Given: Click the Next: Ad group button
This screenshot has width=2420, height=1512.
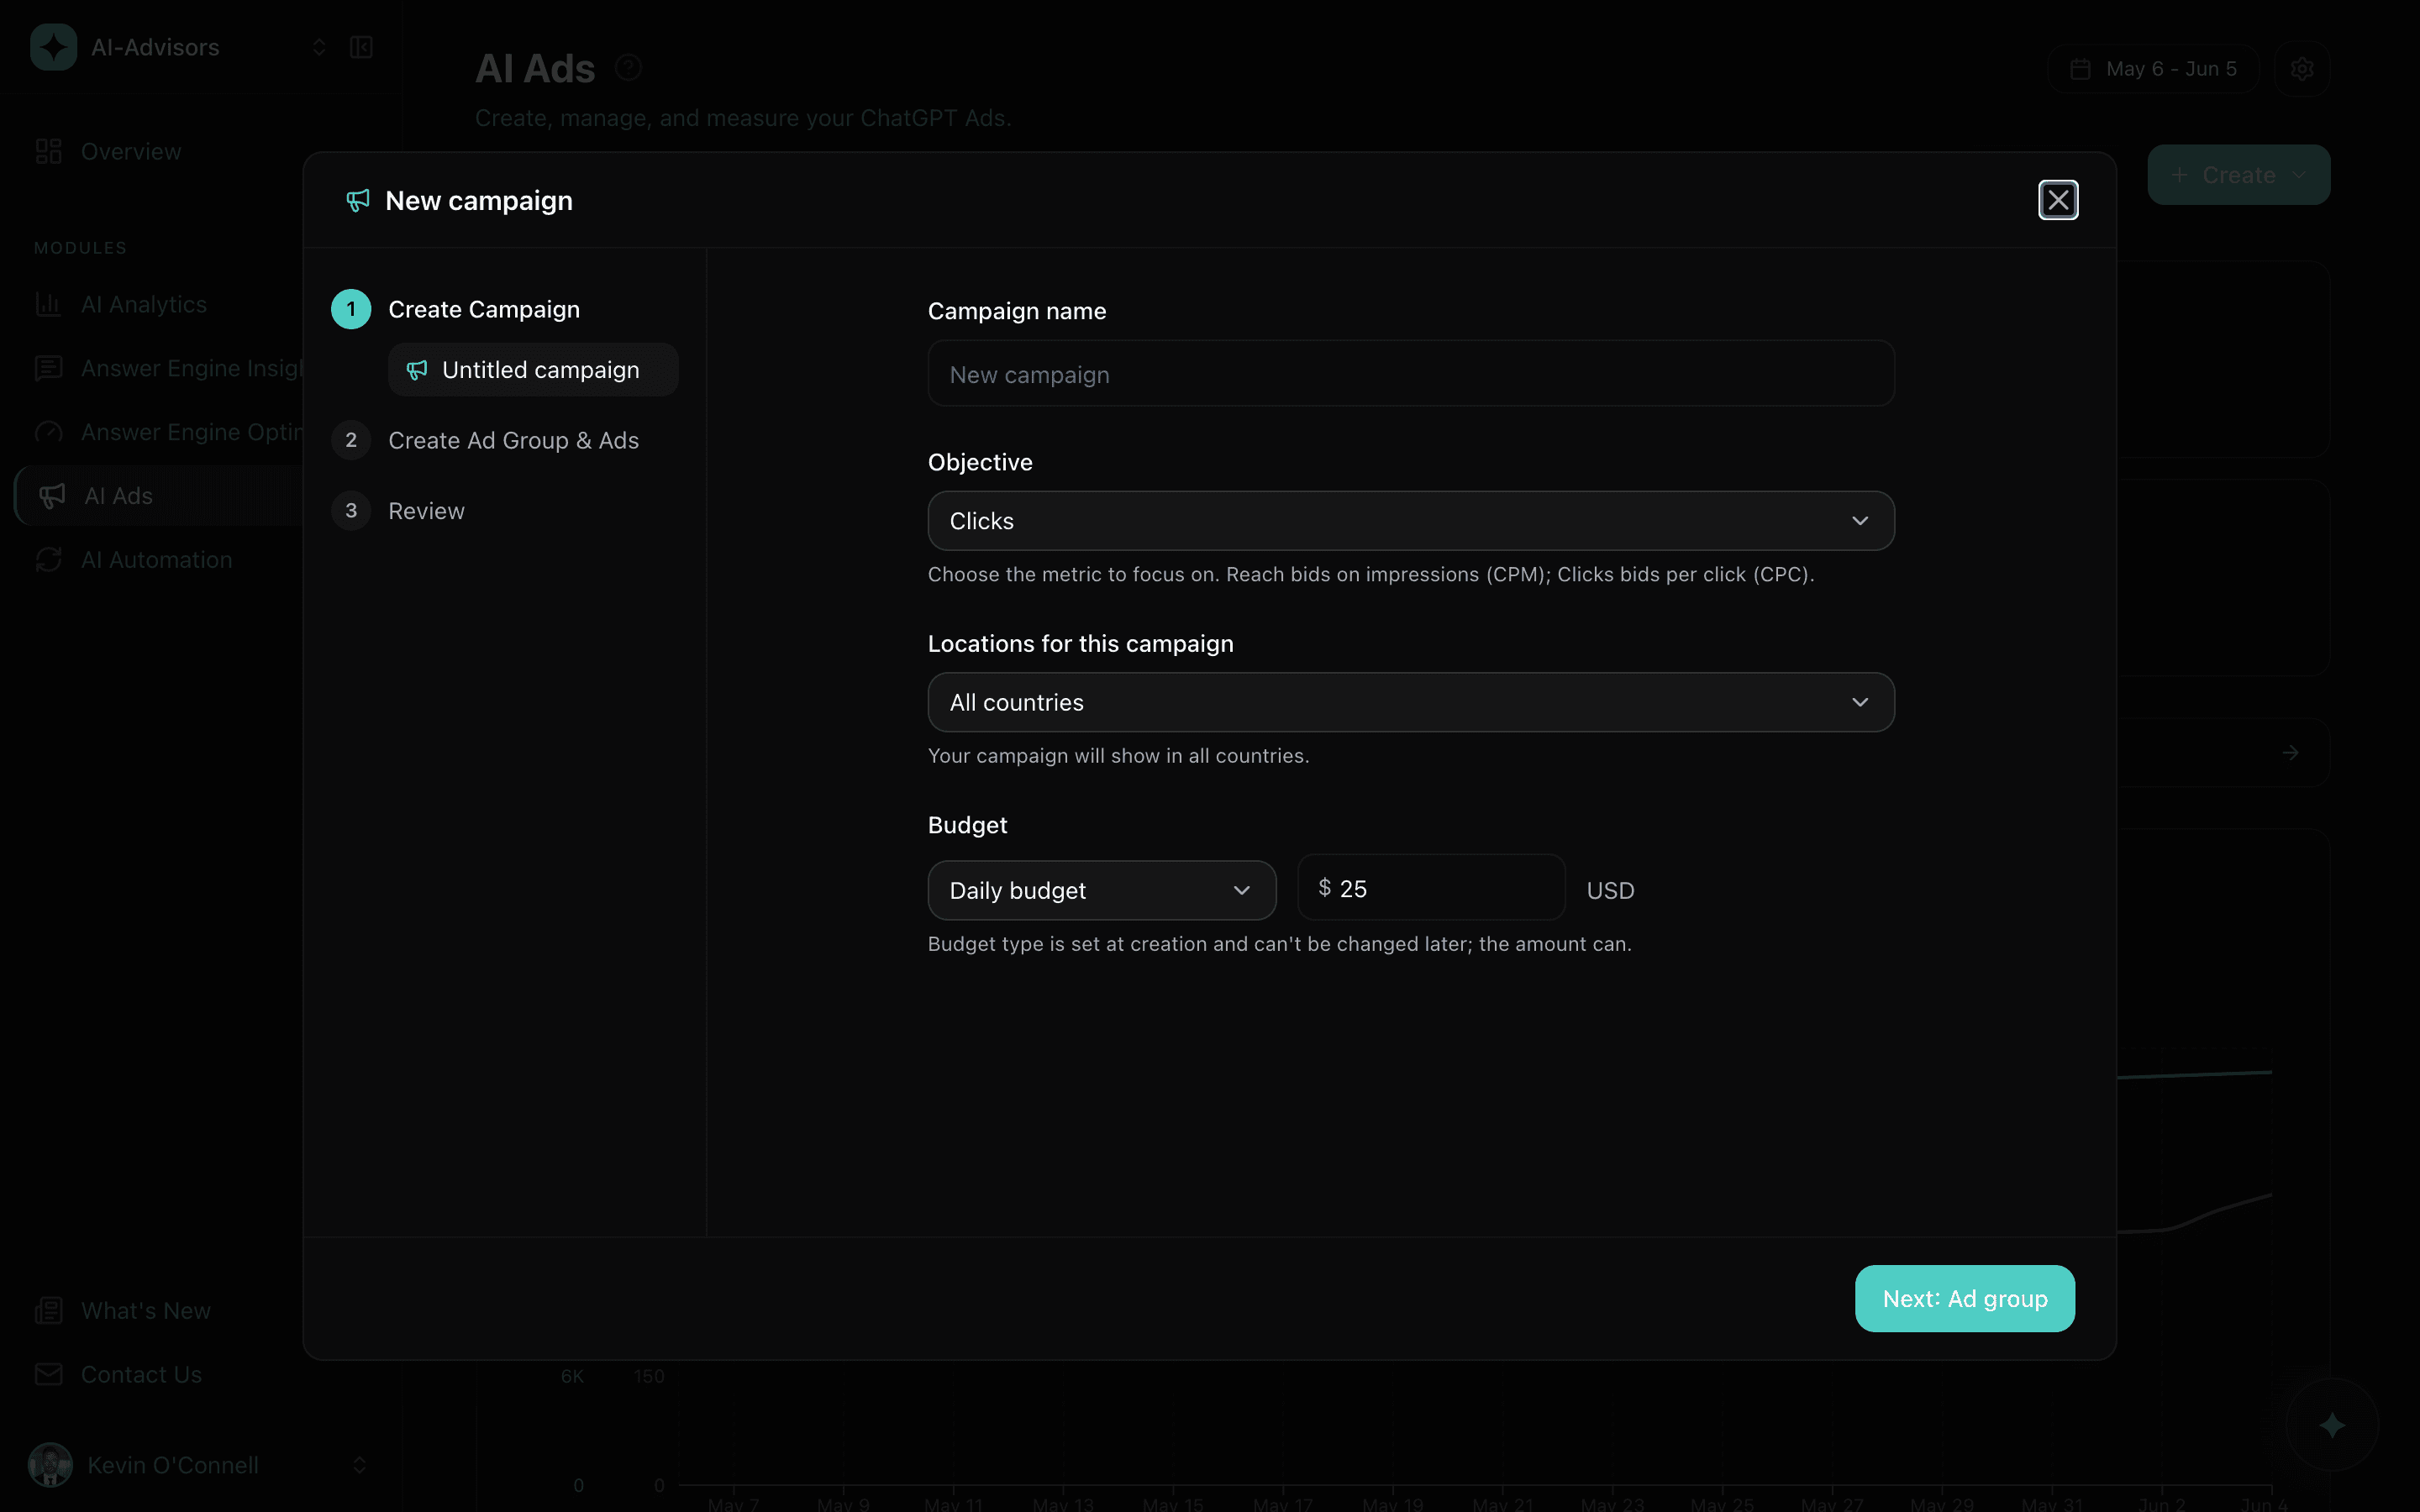Looking at the screenshot, I should (1964, 1298).
